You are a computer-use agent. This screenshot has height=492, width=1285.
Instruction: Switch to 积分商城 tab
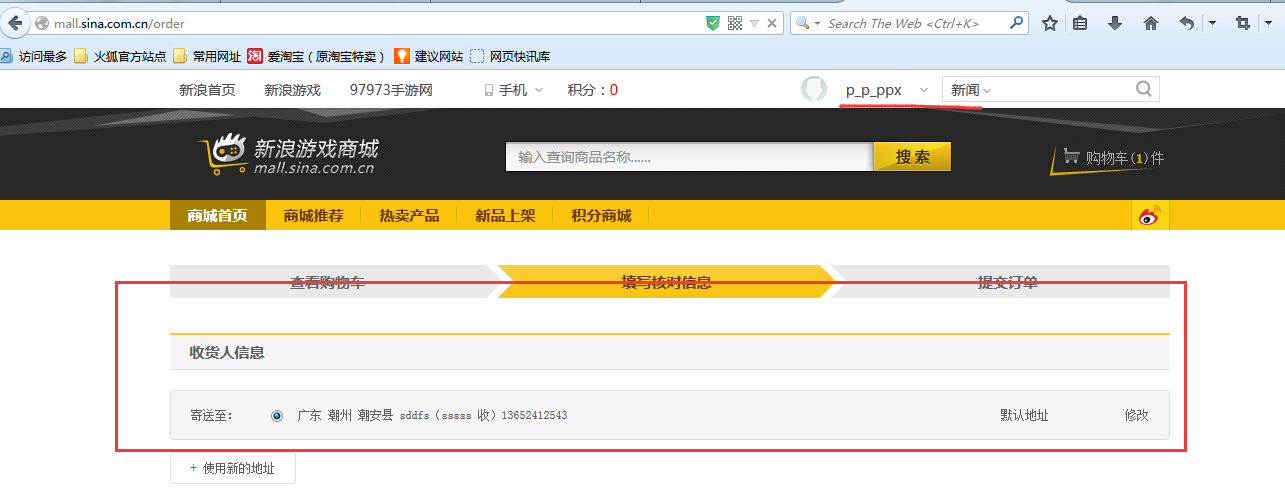pos(601,215)
